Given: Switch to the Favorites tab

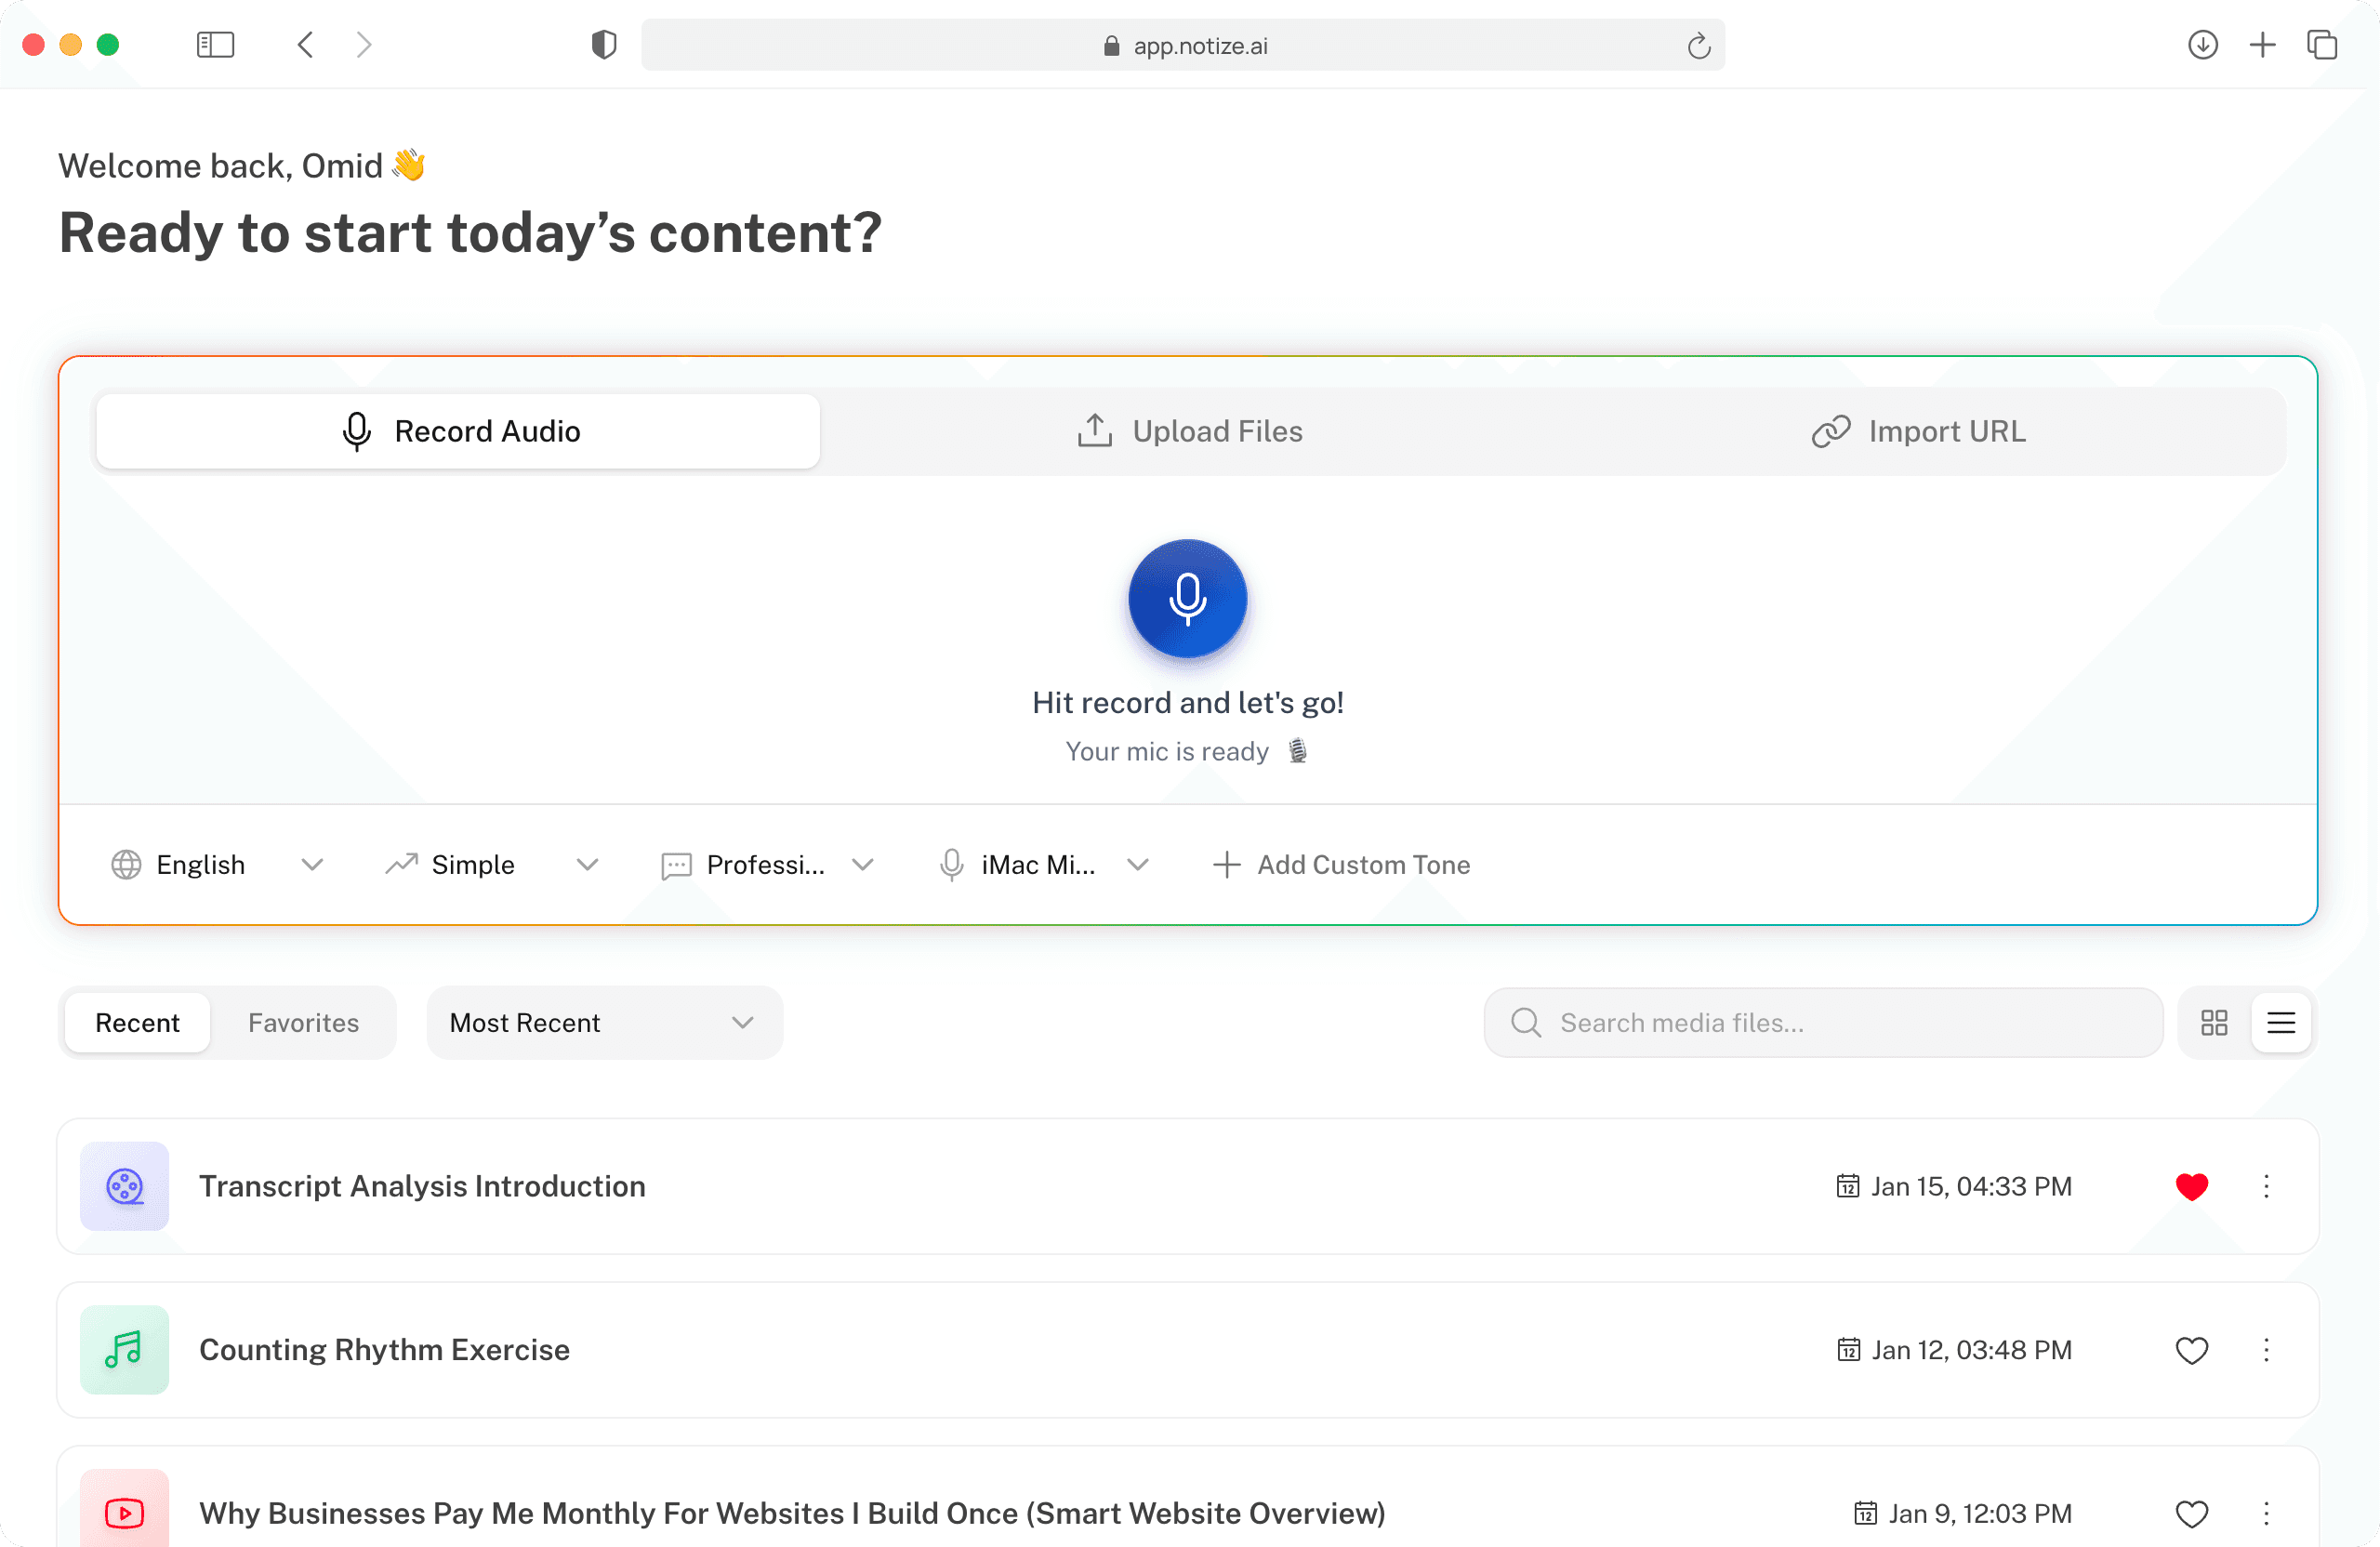Looking at the screenshot, I should click(x=303, y=1022).
